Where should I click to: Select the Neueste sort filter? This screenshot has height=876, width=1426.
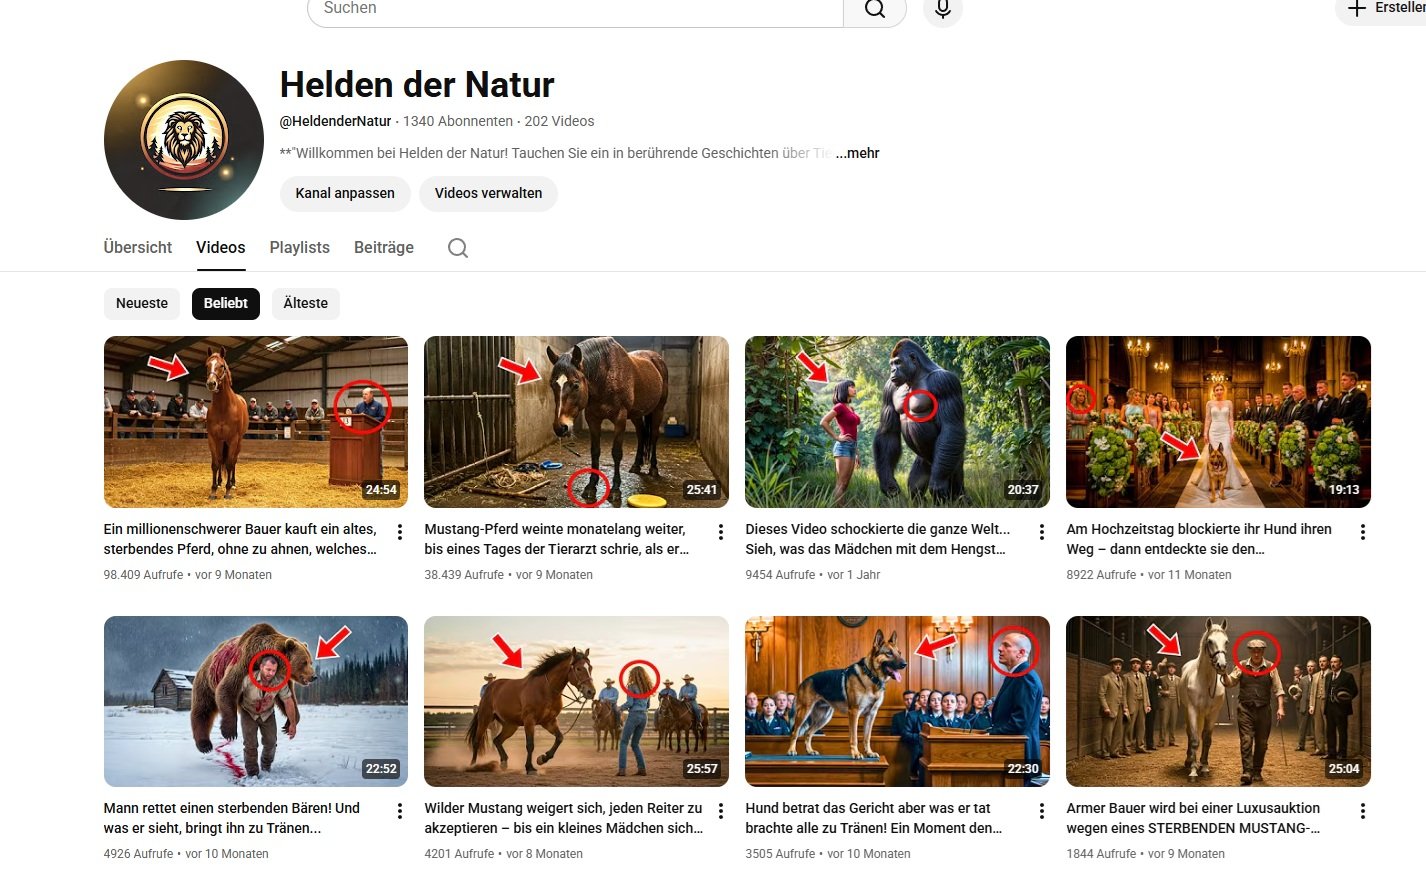point(142,303)
